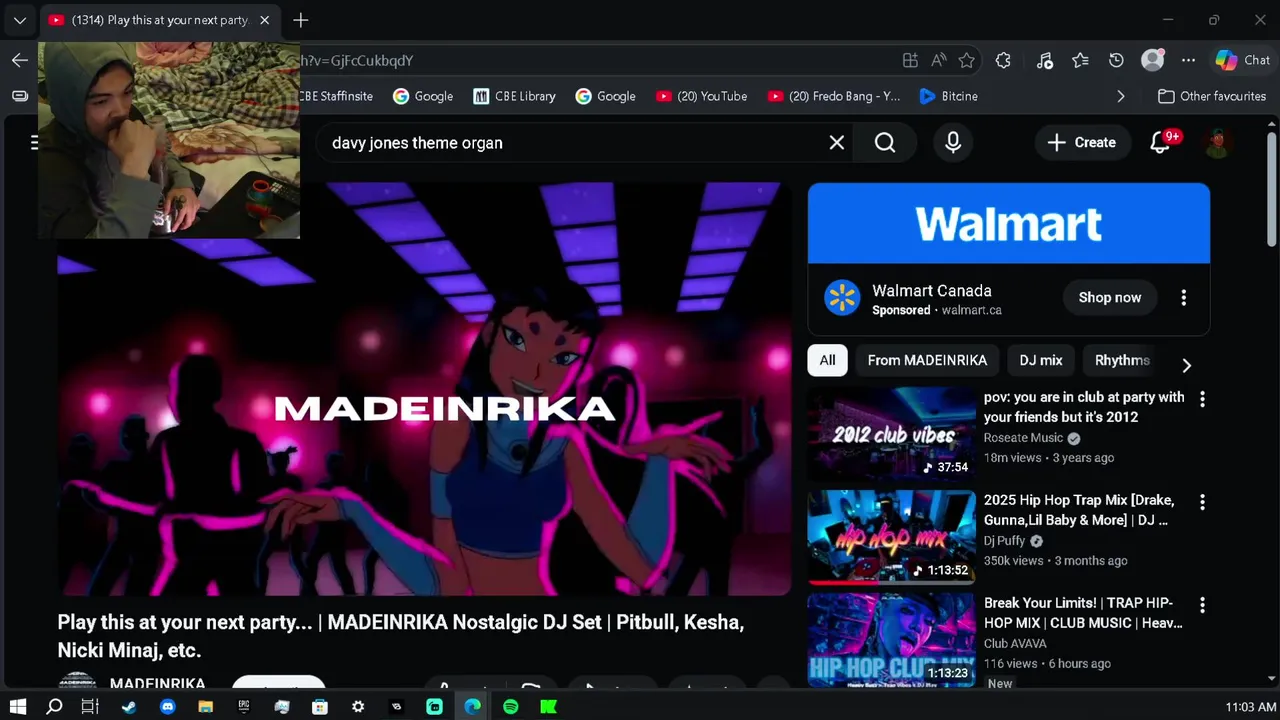Open the hip hop mix video thumbnail
Screen dimensions: 1280x720
tap(891, 537)
